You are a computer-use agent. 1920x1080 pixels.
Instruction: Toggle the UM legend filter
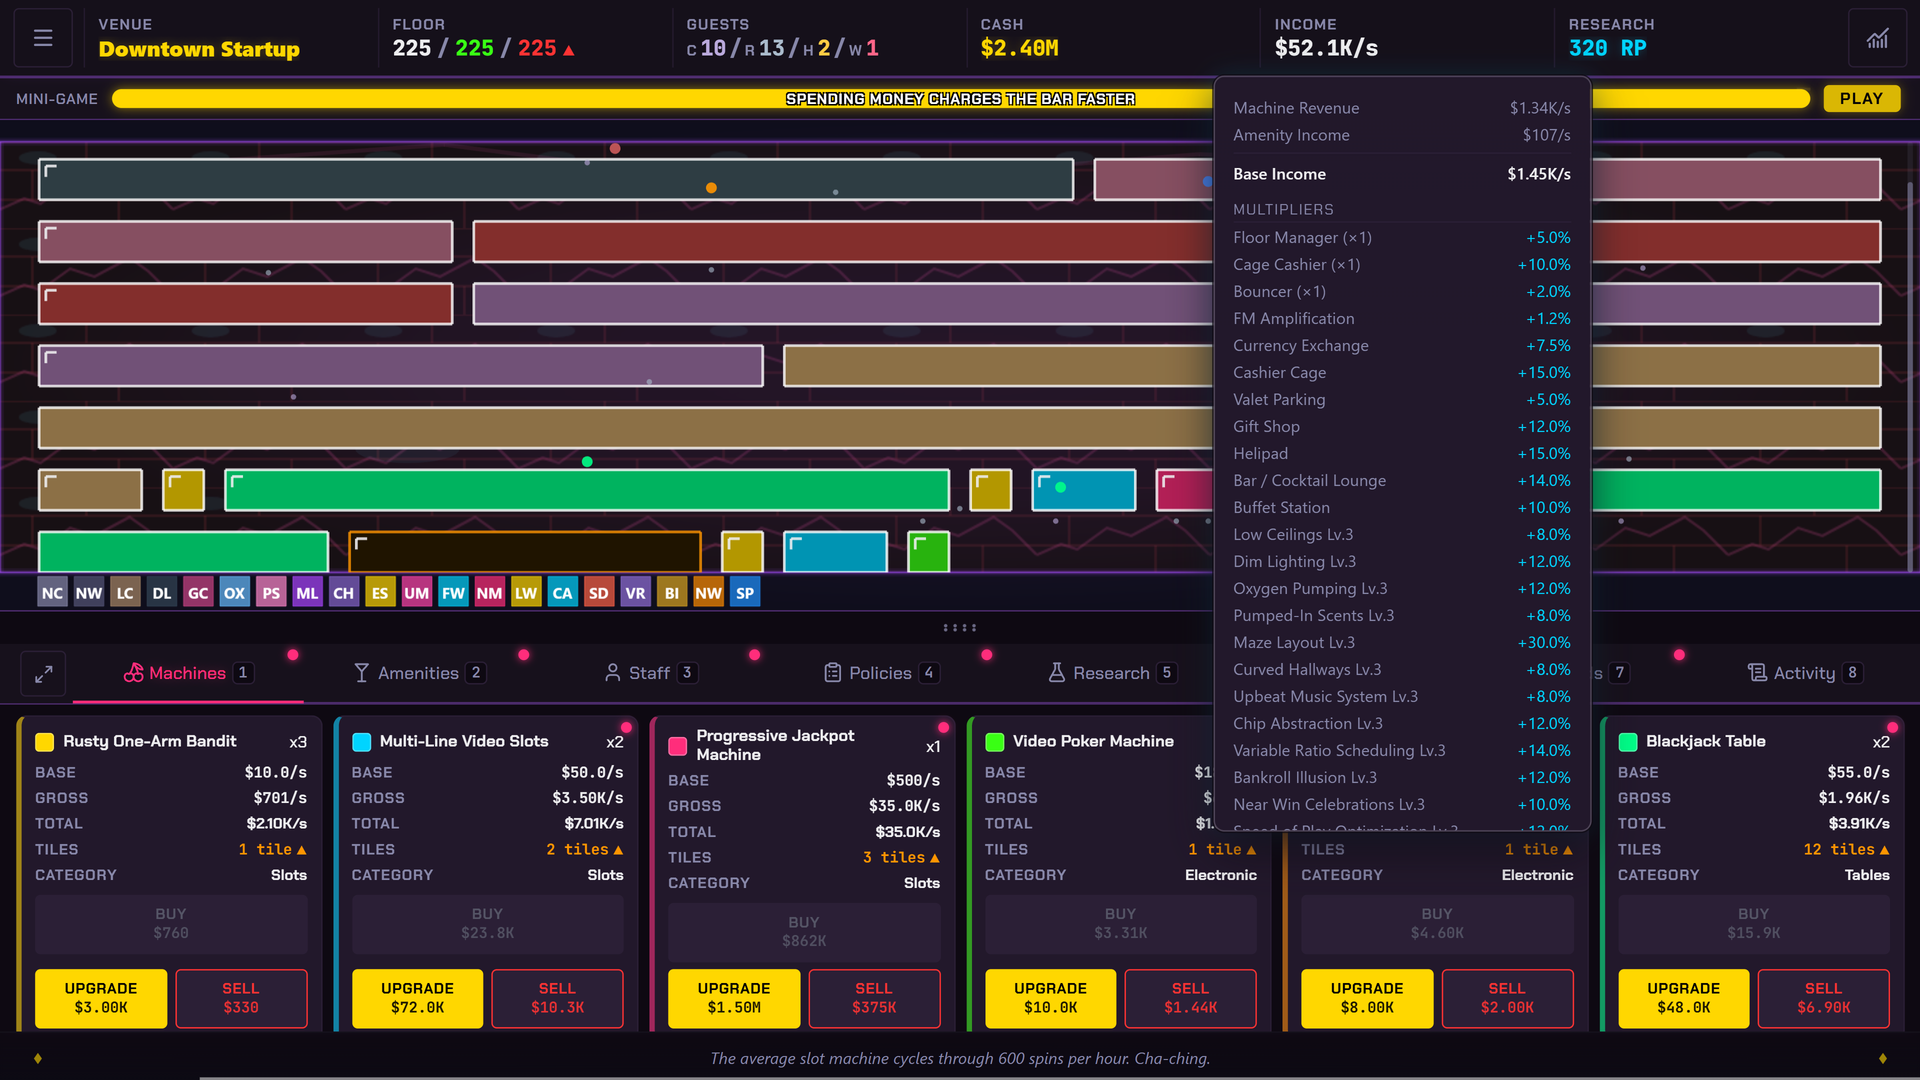(416, 593)
